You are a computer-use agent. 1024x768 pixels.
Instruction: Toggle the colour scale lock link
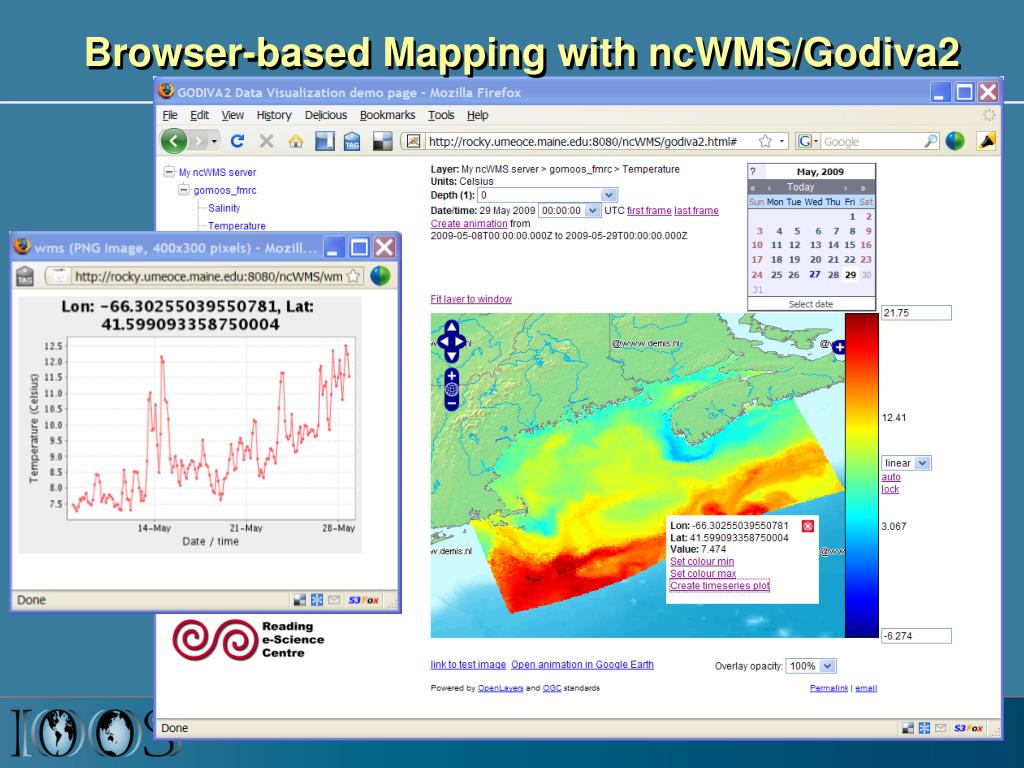[890, 489]
